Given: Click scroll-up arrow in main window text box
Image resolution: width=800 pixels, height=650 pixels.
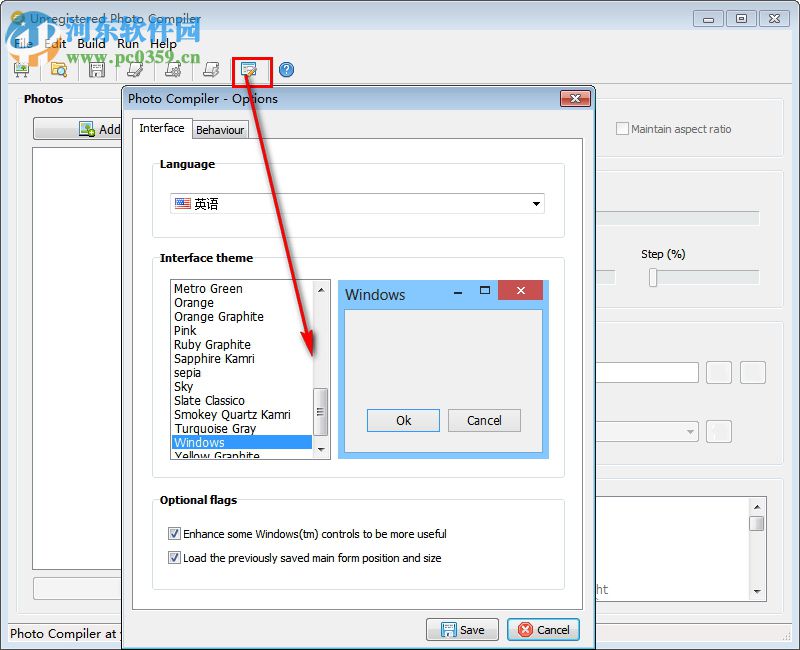Looking at the screenshot, I should (x=757, y=507).
